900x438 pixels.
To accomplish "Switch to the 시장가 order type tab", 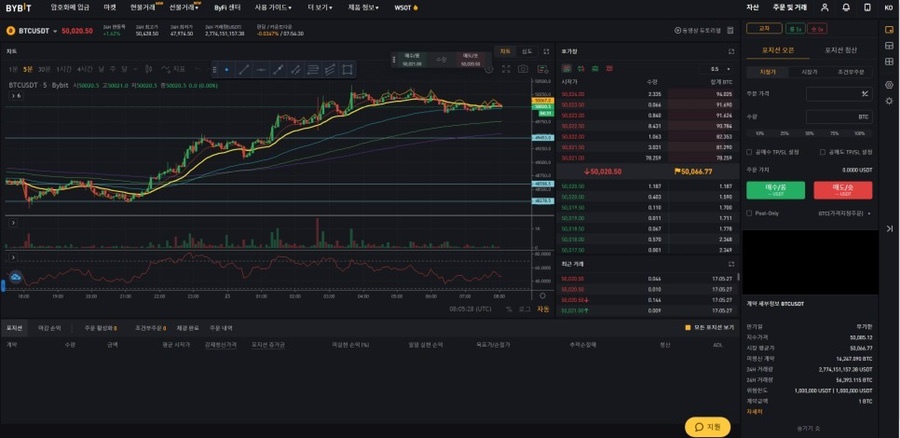I will coord(808,72).
